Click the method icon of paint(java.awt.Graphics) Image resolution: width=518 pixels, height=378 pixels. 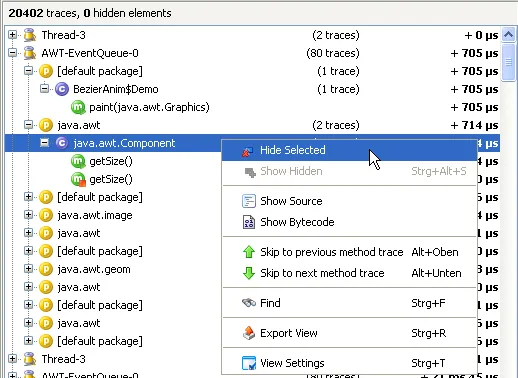(x=78, y=107)
